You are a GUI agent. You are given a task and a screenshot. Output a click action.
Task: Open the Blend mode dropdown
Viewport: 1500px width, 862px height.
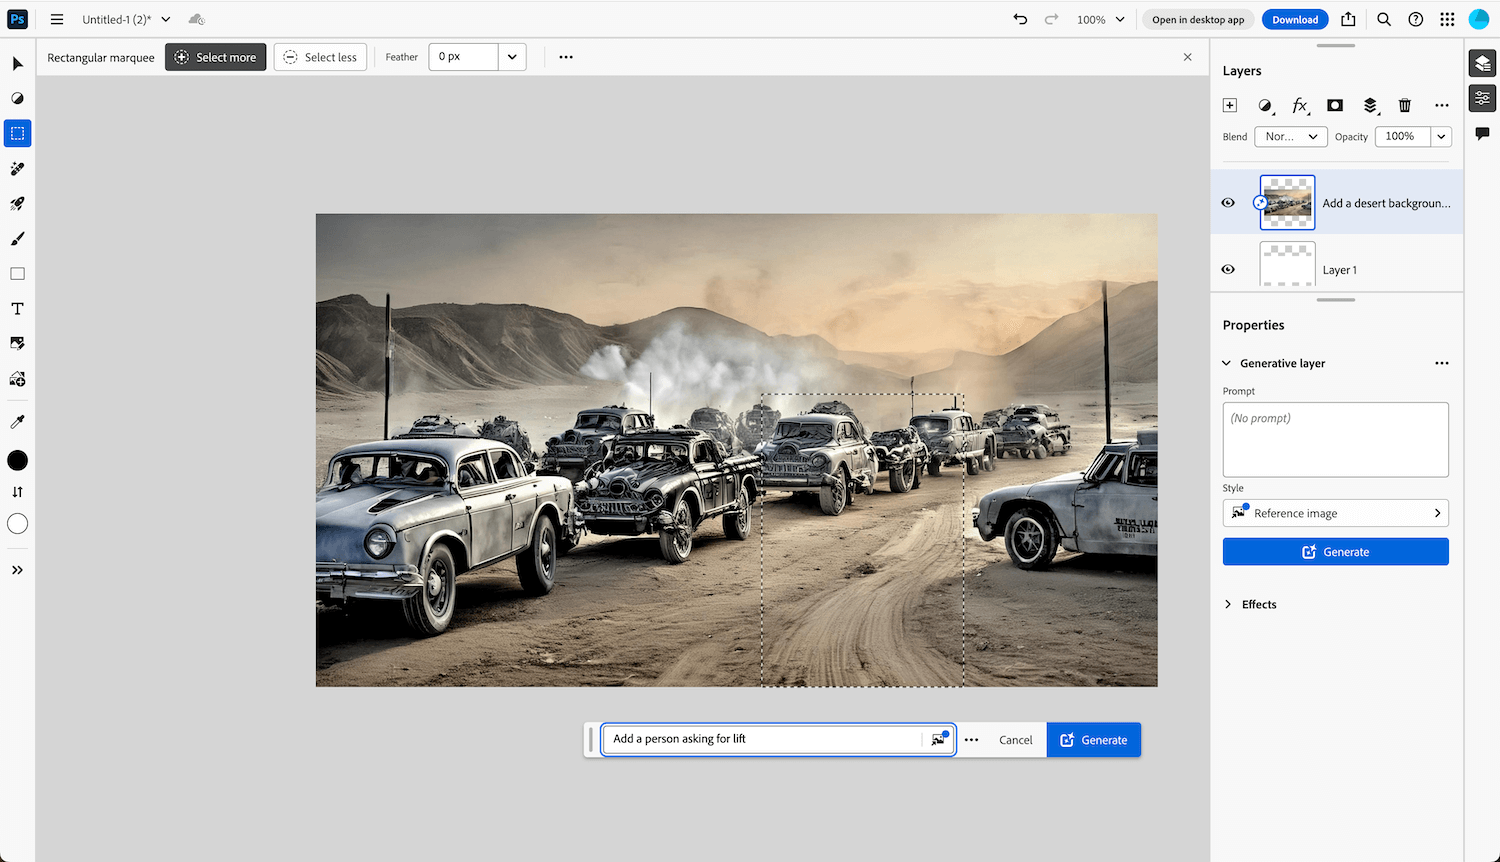1291,137
